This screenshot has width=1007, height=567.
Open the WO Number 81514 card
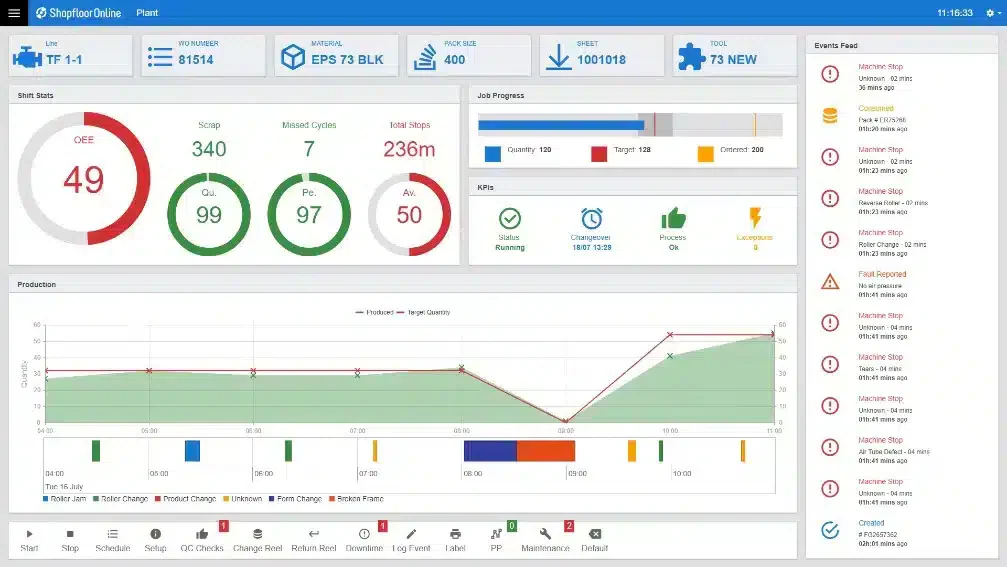203,56
